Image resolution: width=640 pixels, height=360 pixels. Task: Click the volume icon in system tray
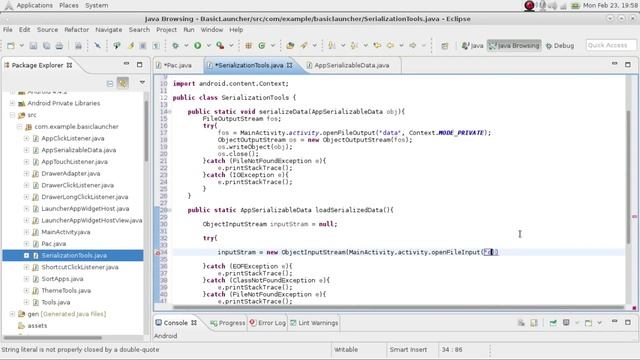pyautogui.click(x=552, y=5)
